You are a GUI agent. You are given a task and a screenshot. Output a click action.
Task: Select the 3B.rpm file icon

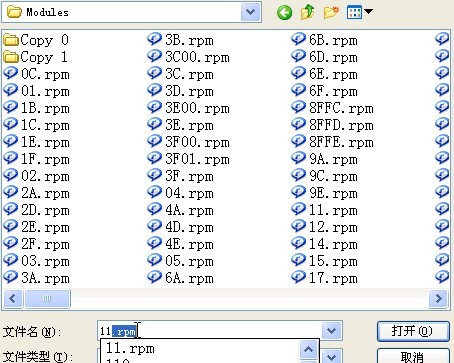(155, 39)
